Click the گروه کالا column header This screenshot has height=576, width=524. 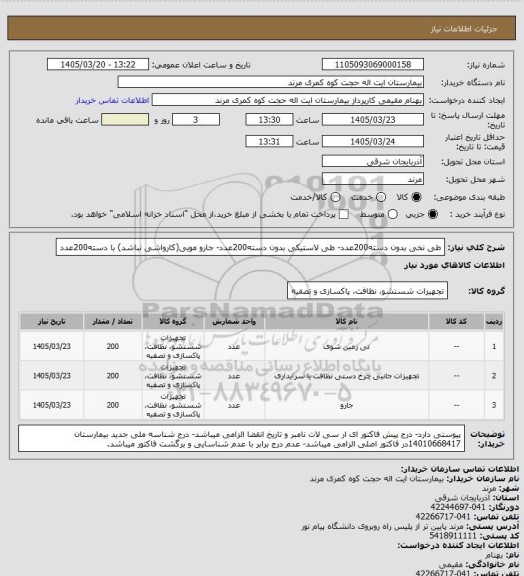[x=173, y=321]
